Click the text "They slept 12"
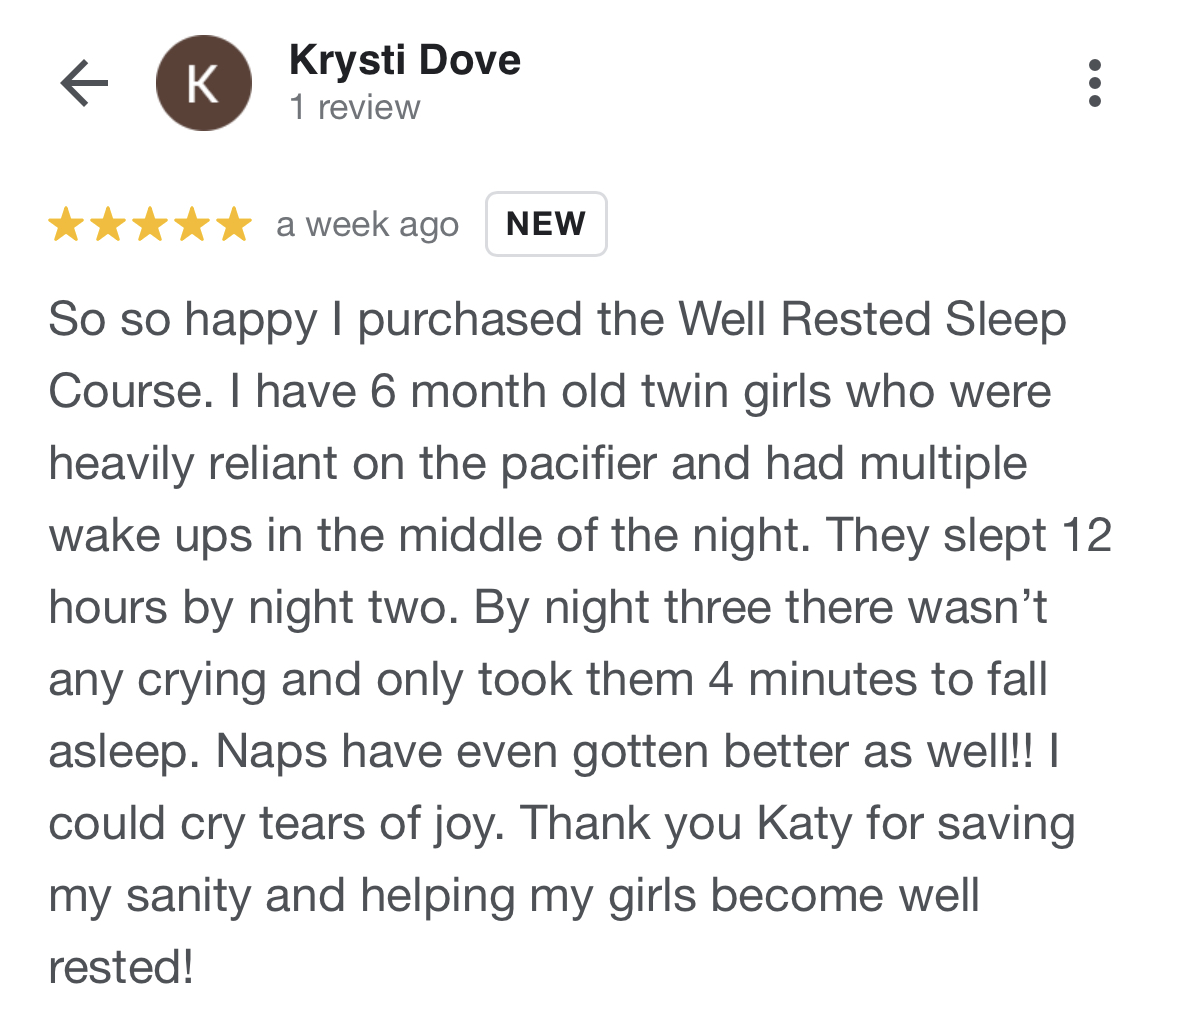 (x=968, y=536)
